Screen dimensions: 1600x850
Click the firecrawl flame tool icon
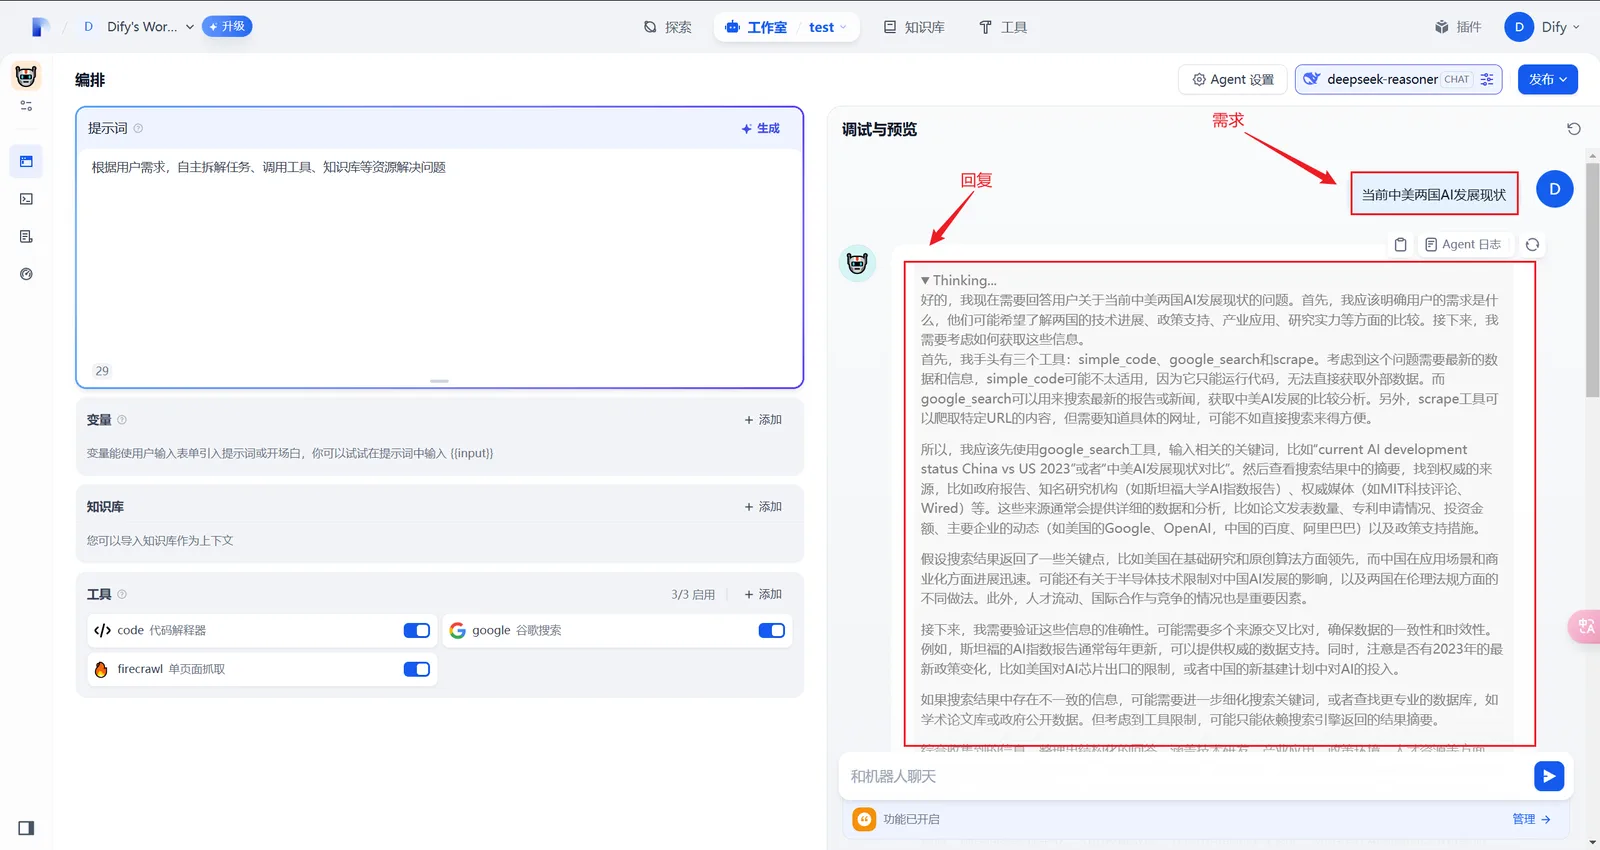tap(101, 669)
